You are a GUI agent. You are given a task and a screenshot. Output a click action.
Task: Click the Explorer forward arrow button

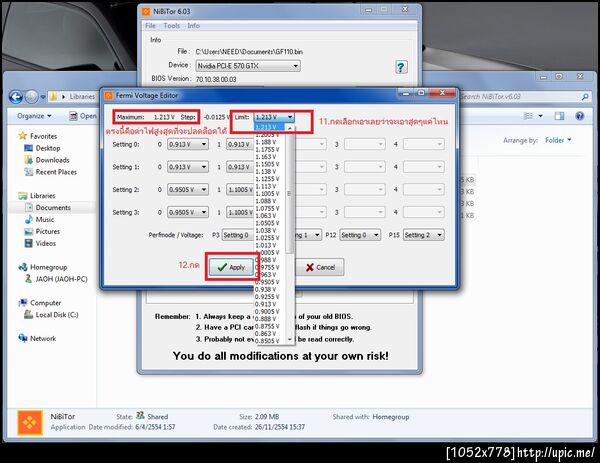(32, 97)
